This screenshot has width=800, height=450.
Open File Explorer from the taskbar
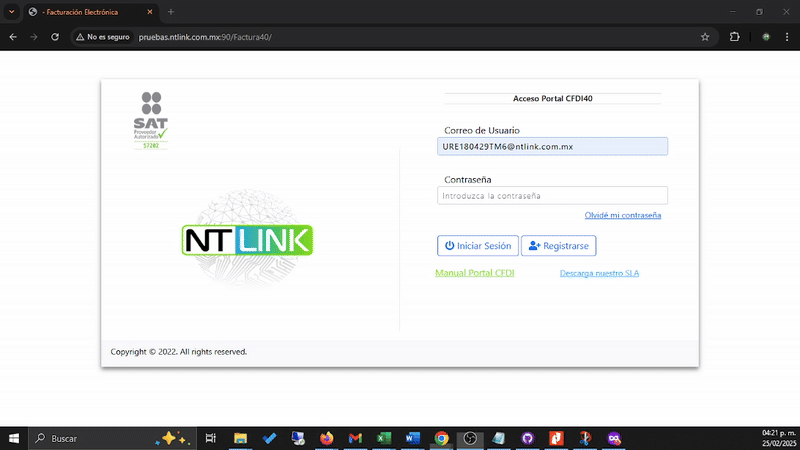[240, 438]
